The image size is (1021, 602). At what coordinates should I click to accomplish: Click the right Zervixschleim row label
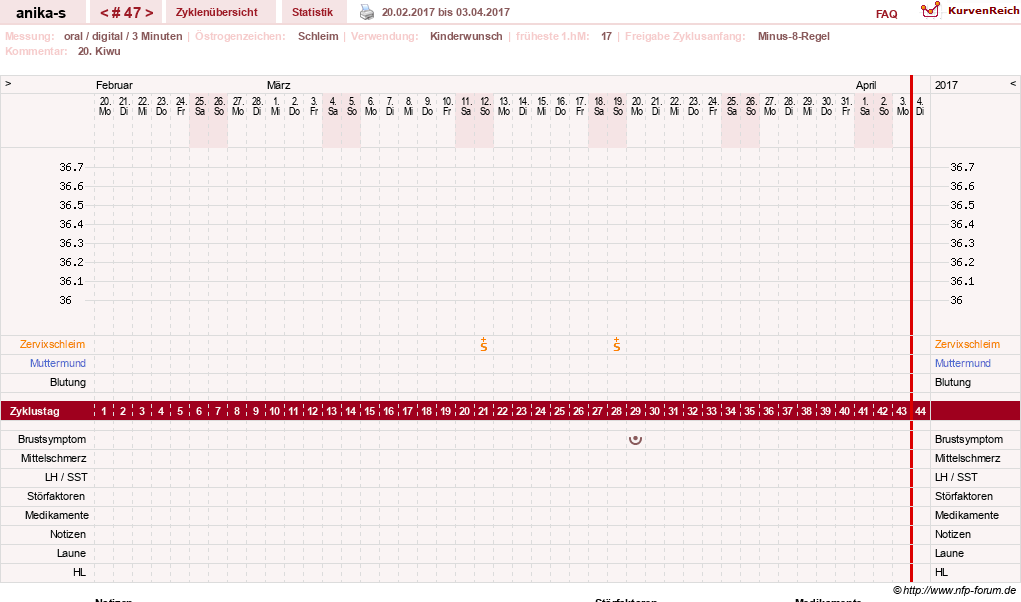[x=967, y=344]
